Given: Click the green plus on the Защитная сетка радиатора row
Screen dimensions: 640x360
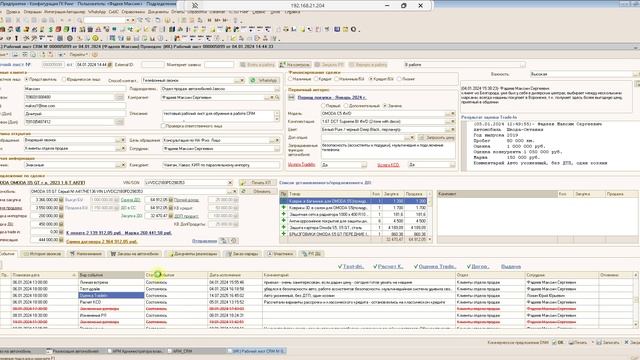Looking at the screenshot, I should pyautogui.click(x=284, y=214).
